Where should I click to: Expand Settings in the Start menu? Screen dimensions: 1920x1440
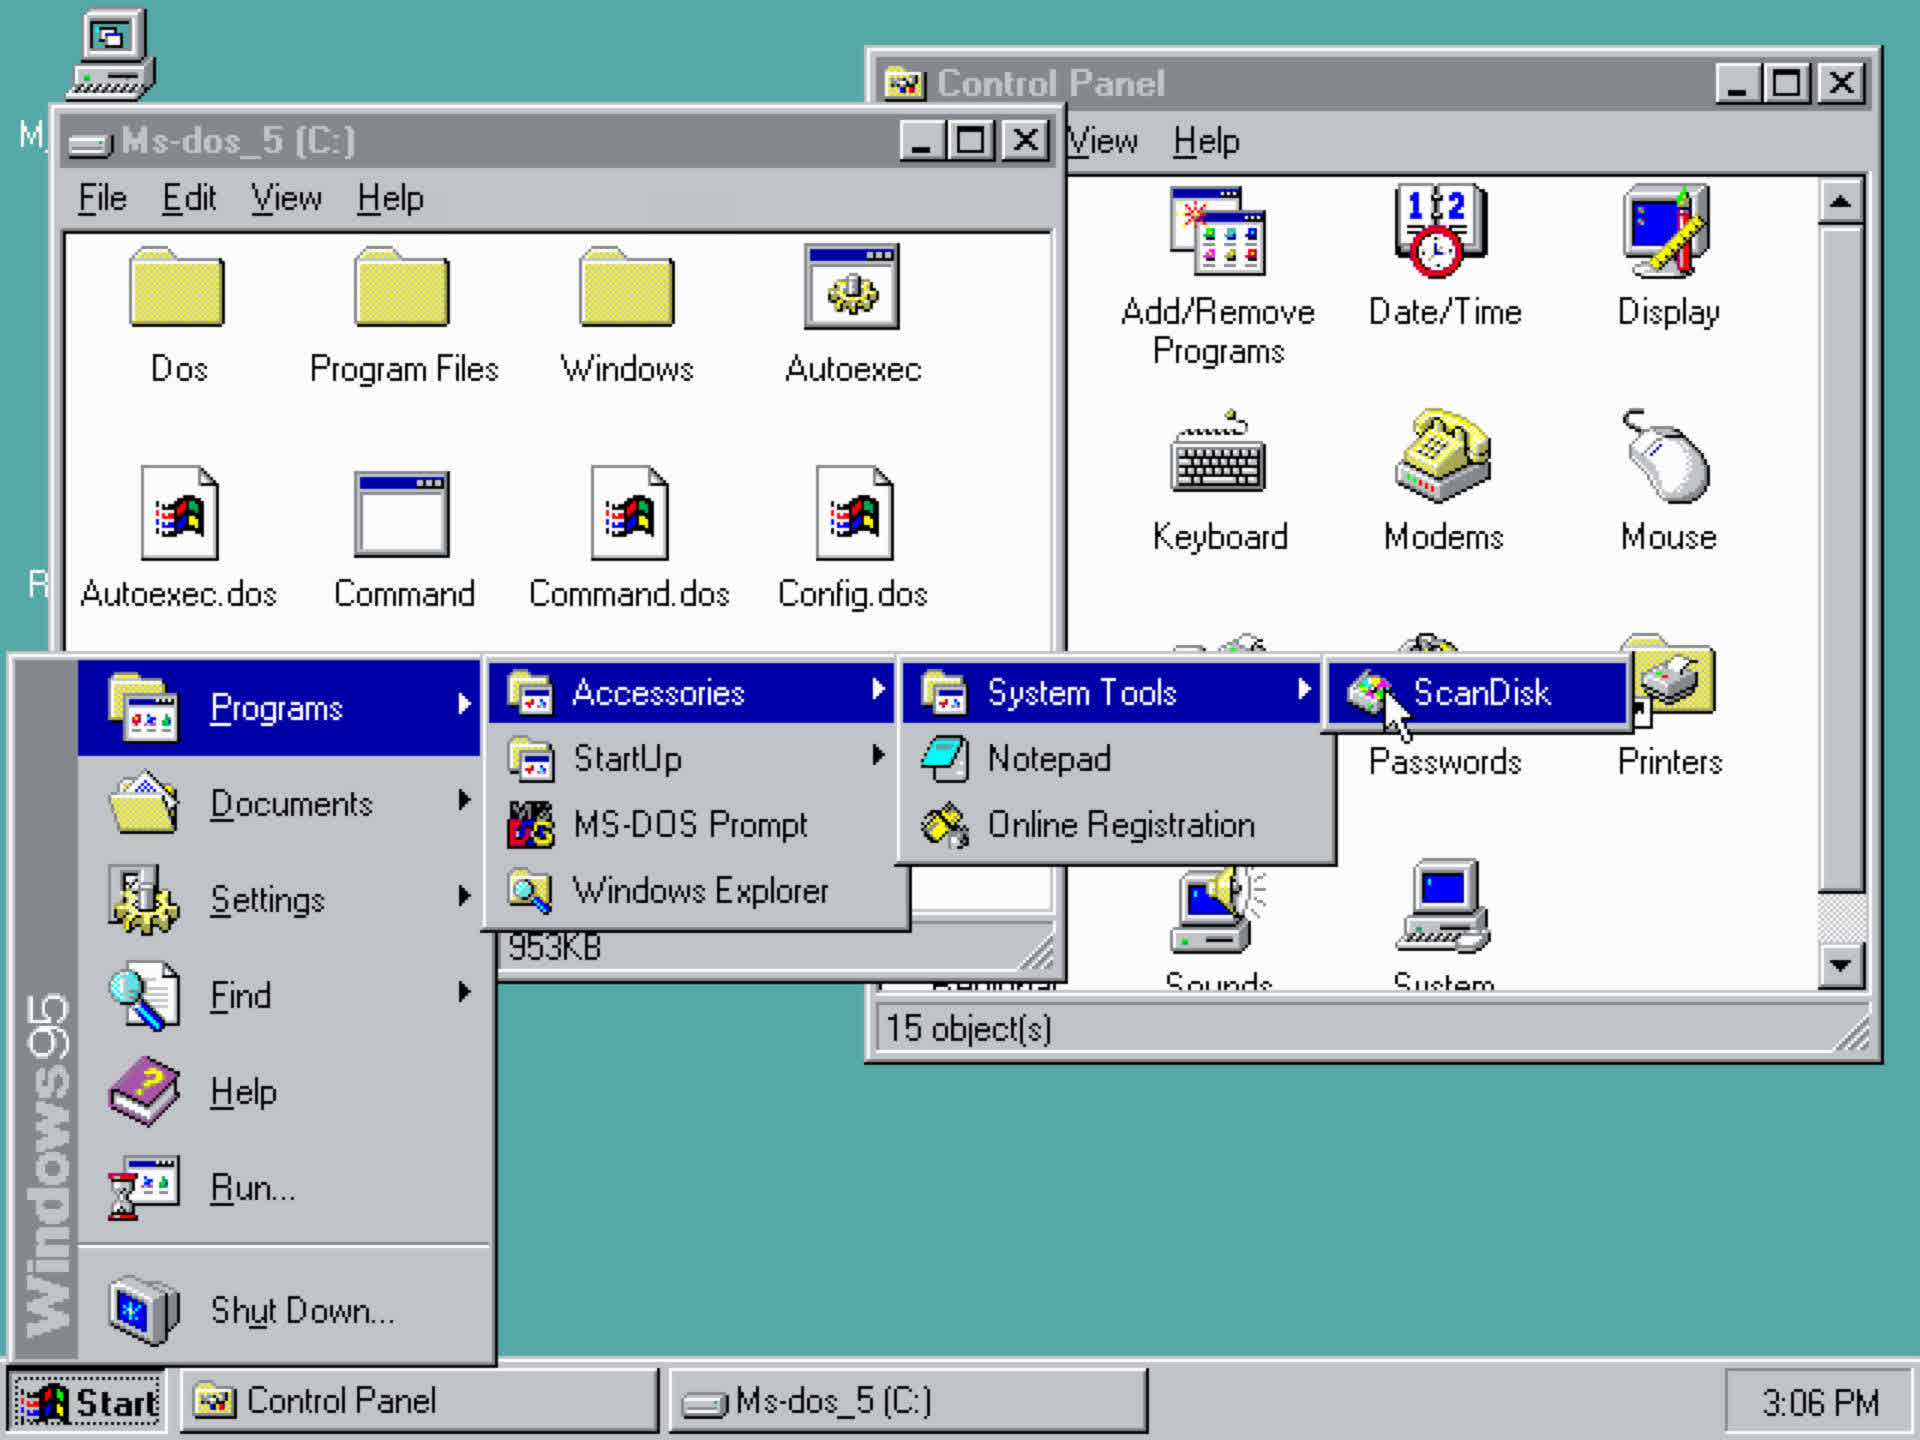285,900
